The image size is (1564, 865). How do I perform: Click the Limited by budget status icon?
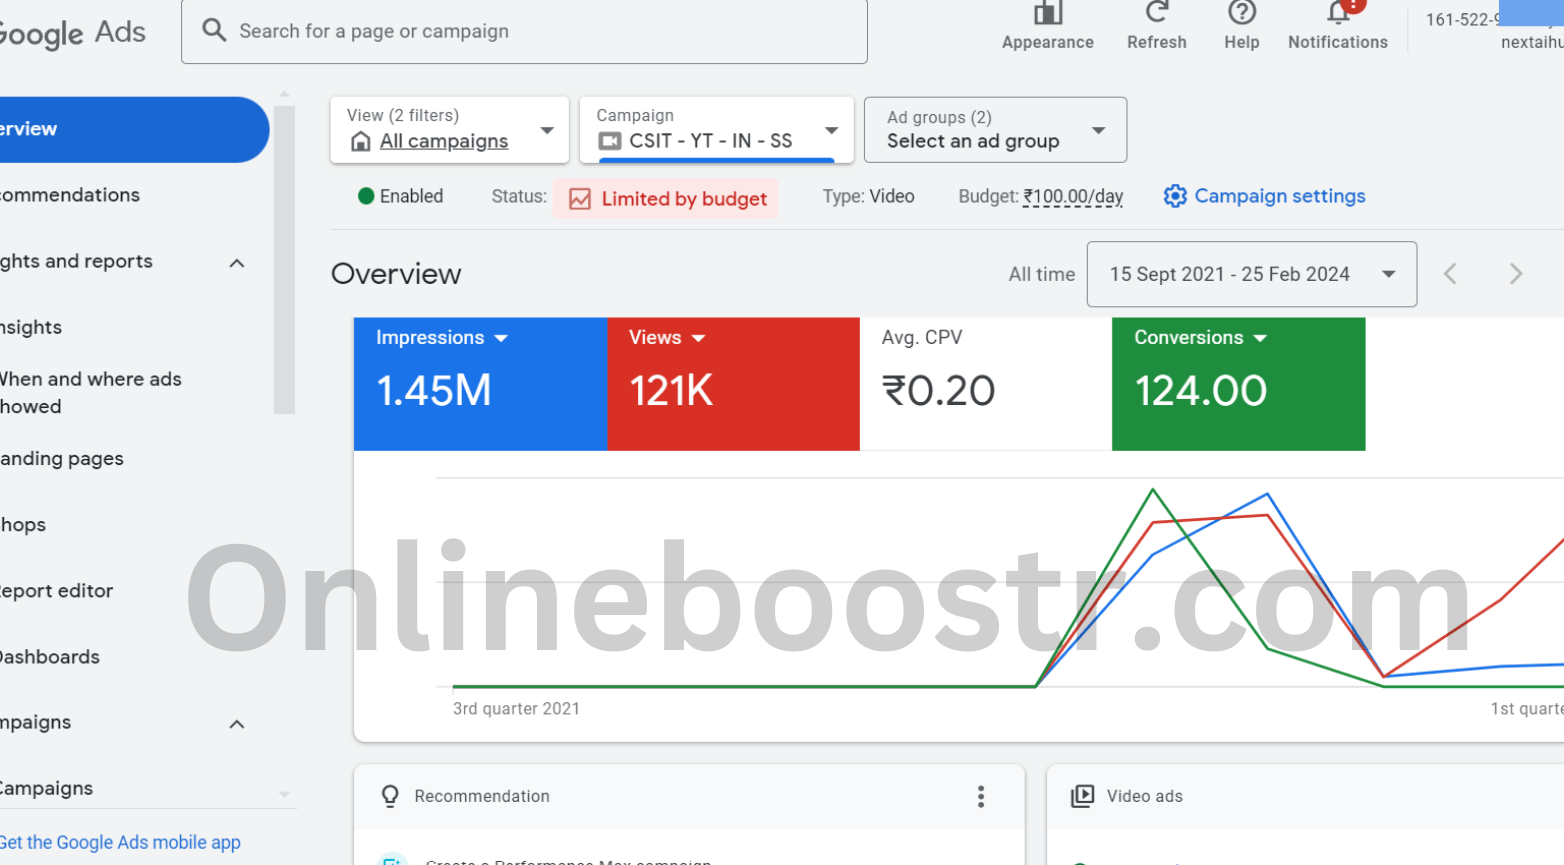(x=580, y=199)
